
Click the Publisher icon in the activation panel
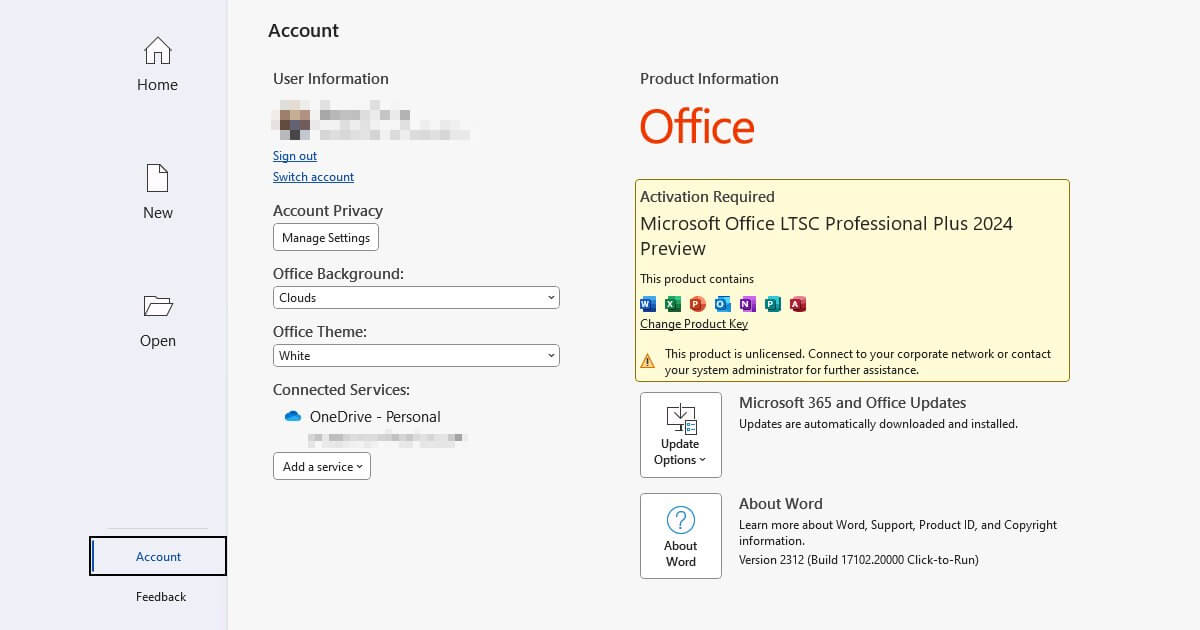point(773,303)
